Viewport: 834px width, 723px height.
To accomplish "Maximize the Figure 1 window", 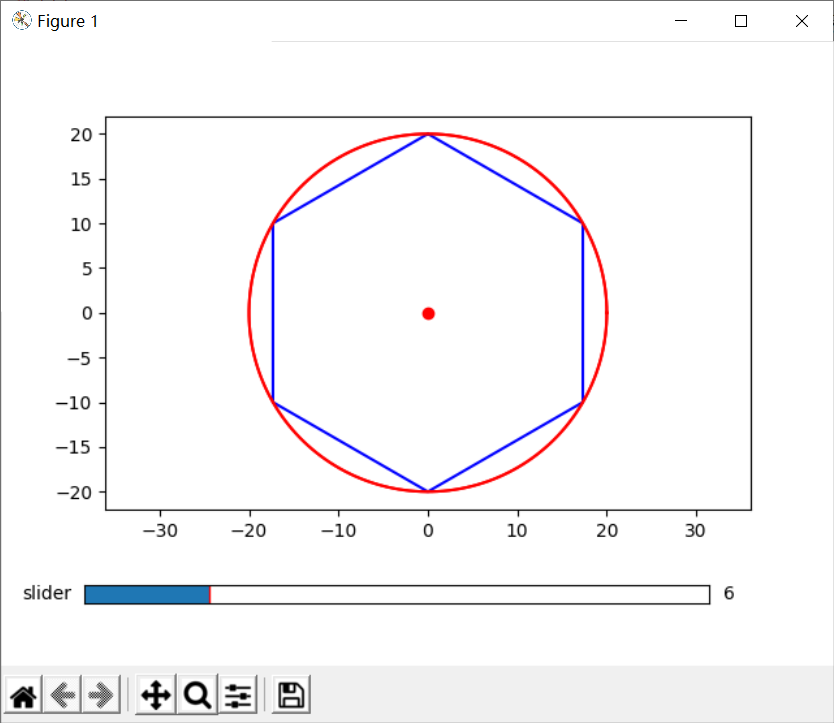I will 741,21.
